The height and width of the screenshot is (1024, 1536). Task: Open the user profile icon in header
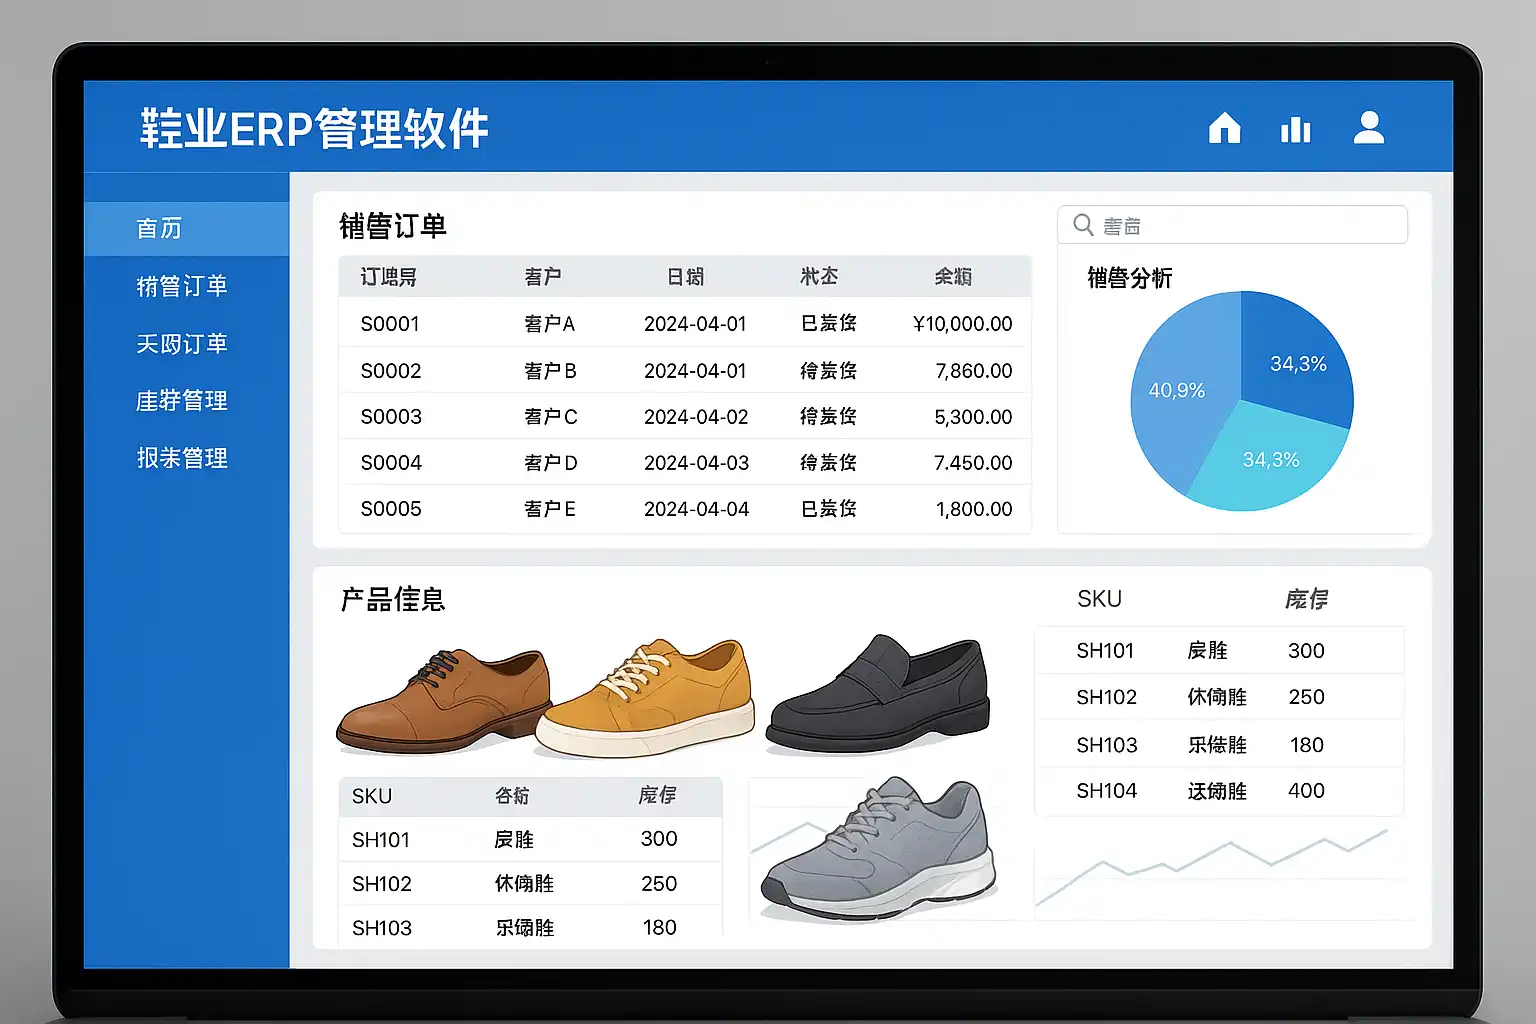1369,127
